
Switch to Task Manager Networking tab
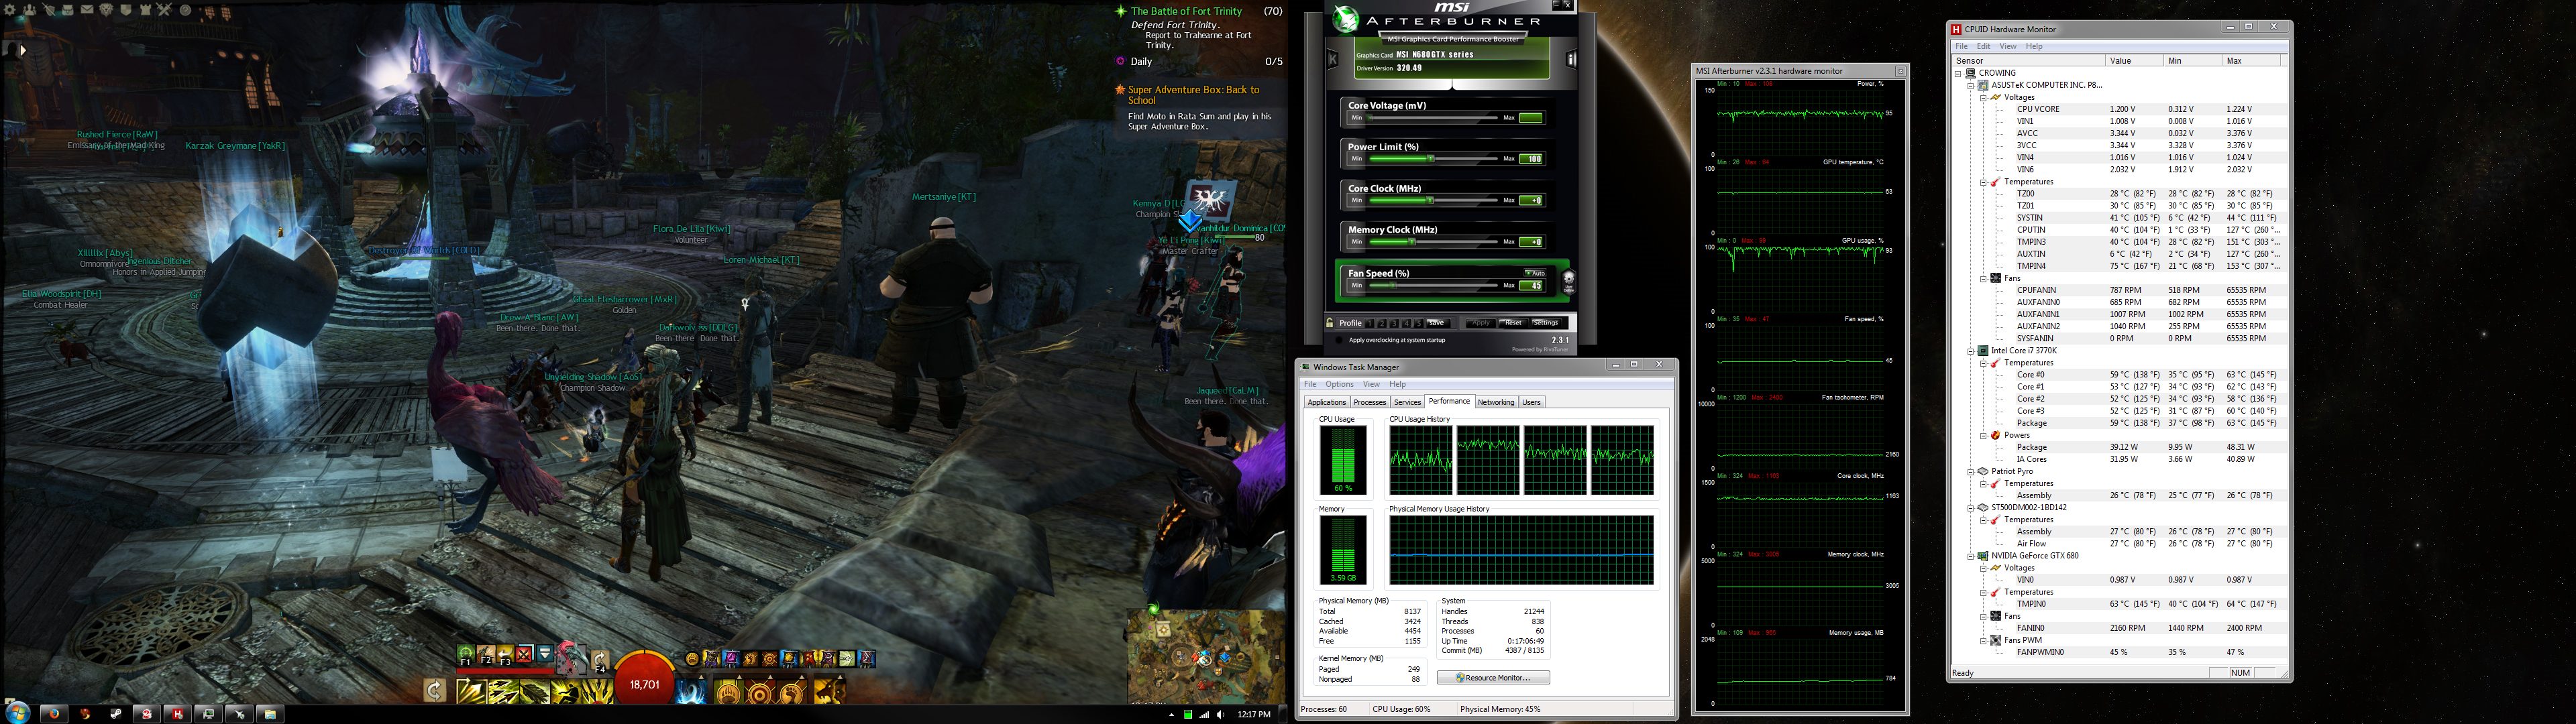pos(1496,402)
